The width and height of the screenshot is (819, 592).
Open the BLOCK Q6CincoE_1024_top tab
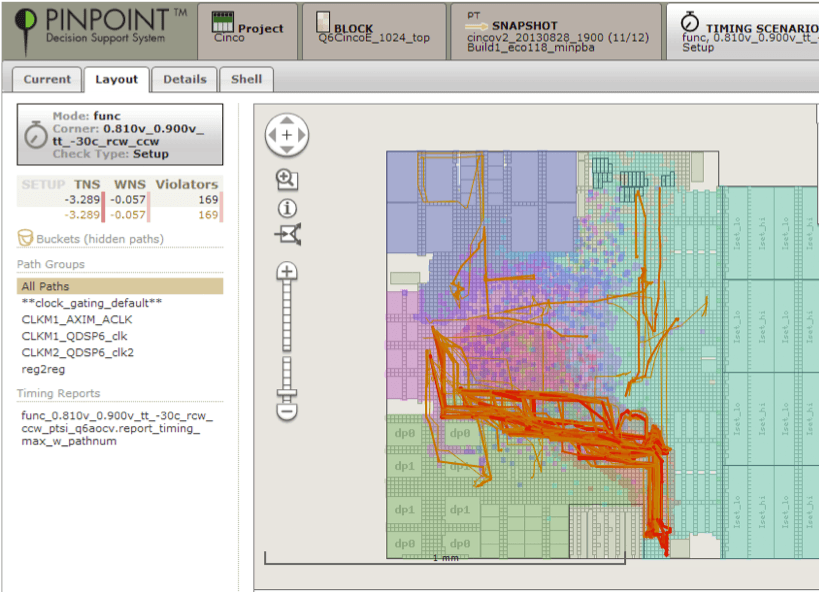coord(374,31)
